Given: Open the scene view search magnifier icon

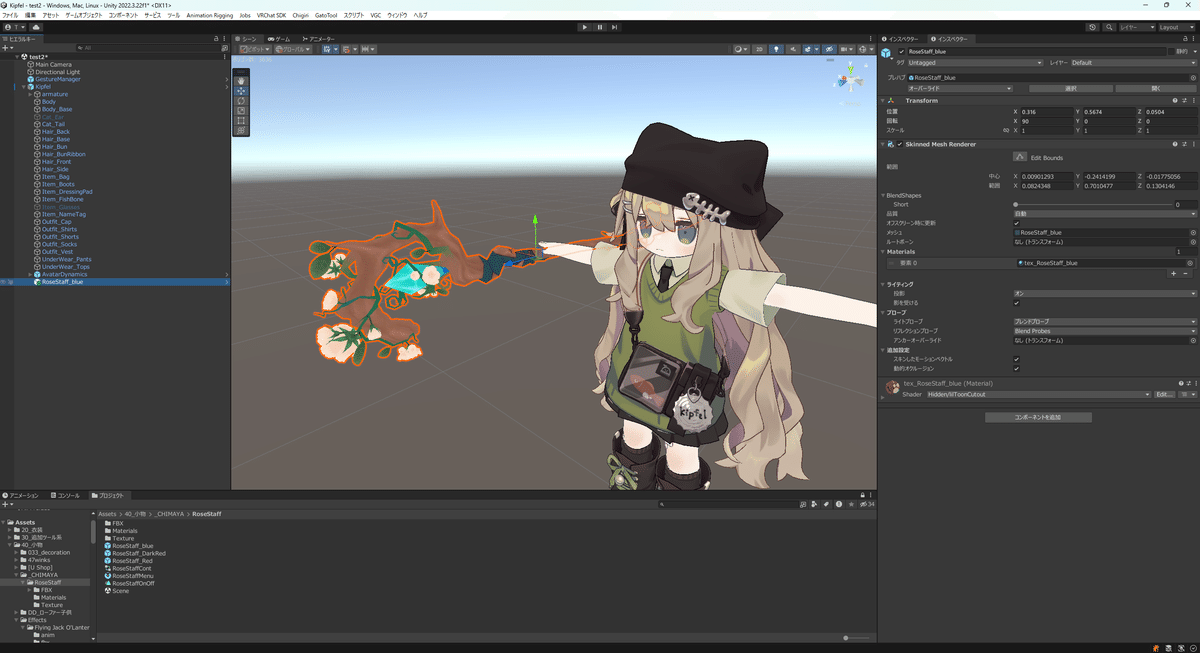Looking at the screenshot, I should coord(1109,27).
